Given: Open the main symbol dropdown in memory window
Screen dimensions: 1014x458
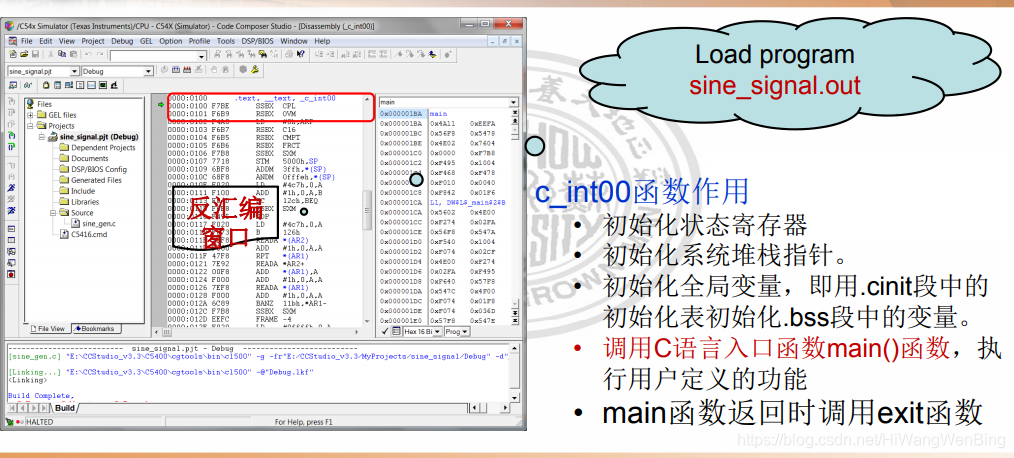Looking at the screenshot, I should (513, 102).
